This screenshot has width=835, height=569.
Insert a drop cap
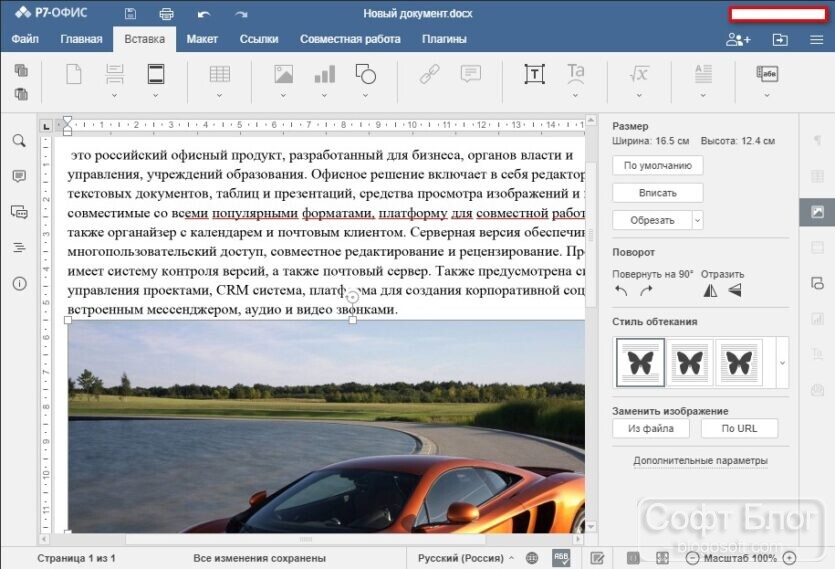pos(703,74)
